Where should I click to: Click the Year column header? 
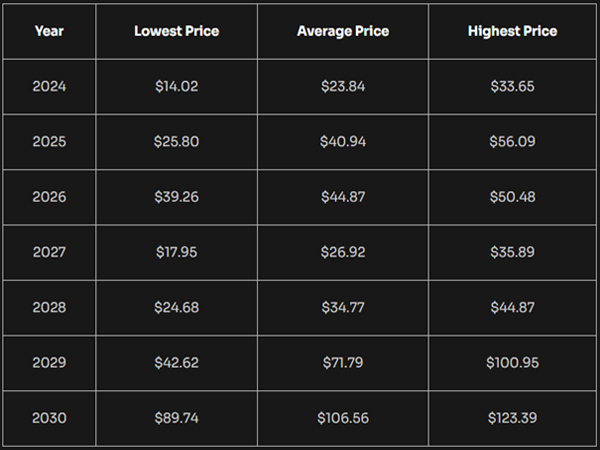[x=49, y=31]
